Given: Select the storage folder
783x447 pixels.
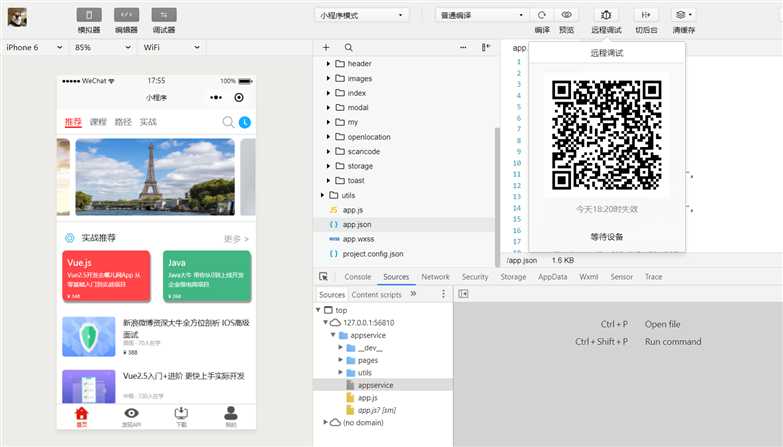Looking at the screenshot, I should [x=360, y=166].
